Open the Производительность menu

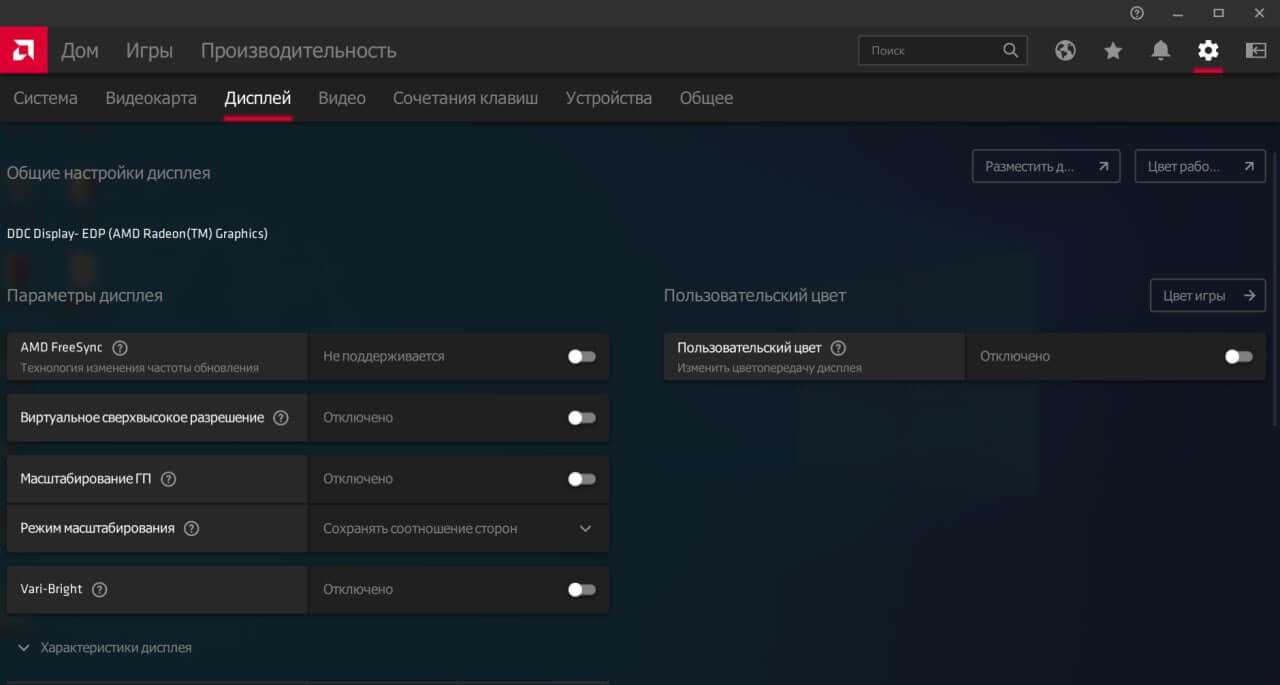coord(298,50)
